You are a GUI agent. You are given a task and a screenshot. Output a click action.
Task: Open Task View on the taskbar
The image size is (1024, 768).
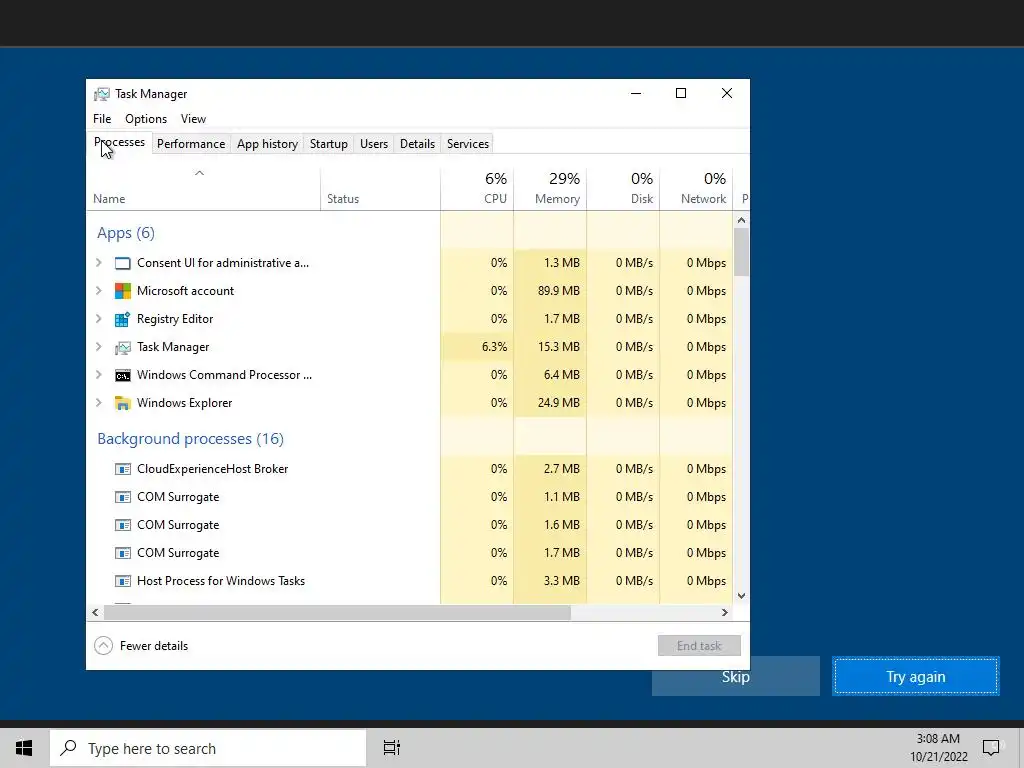(391, 748)
